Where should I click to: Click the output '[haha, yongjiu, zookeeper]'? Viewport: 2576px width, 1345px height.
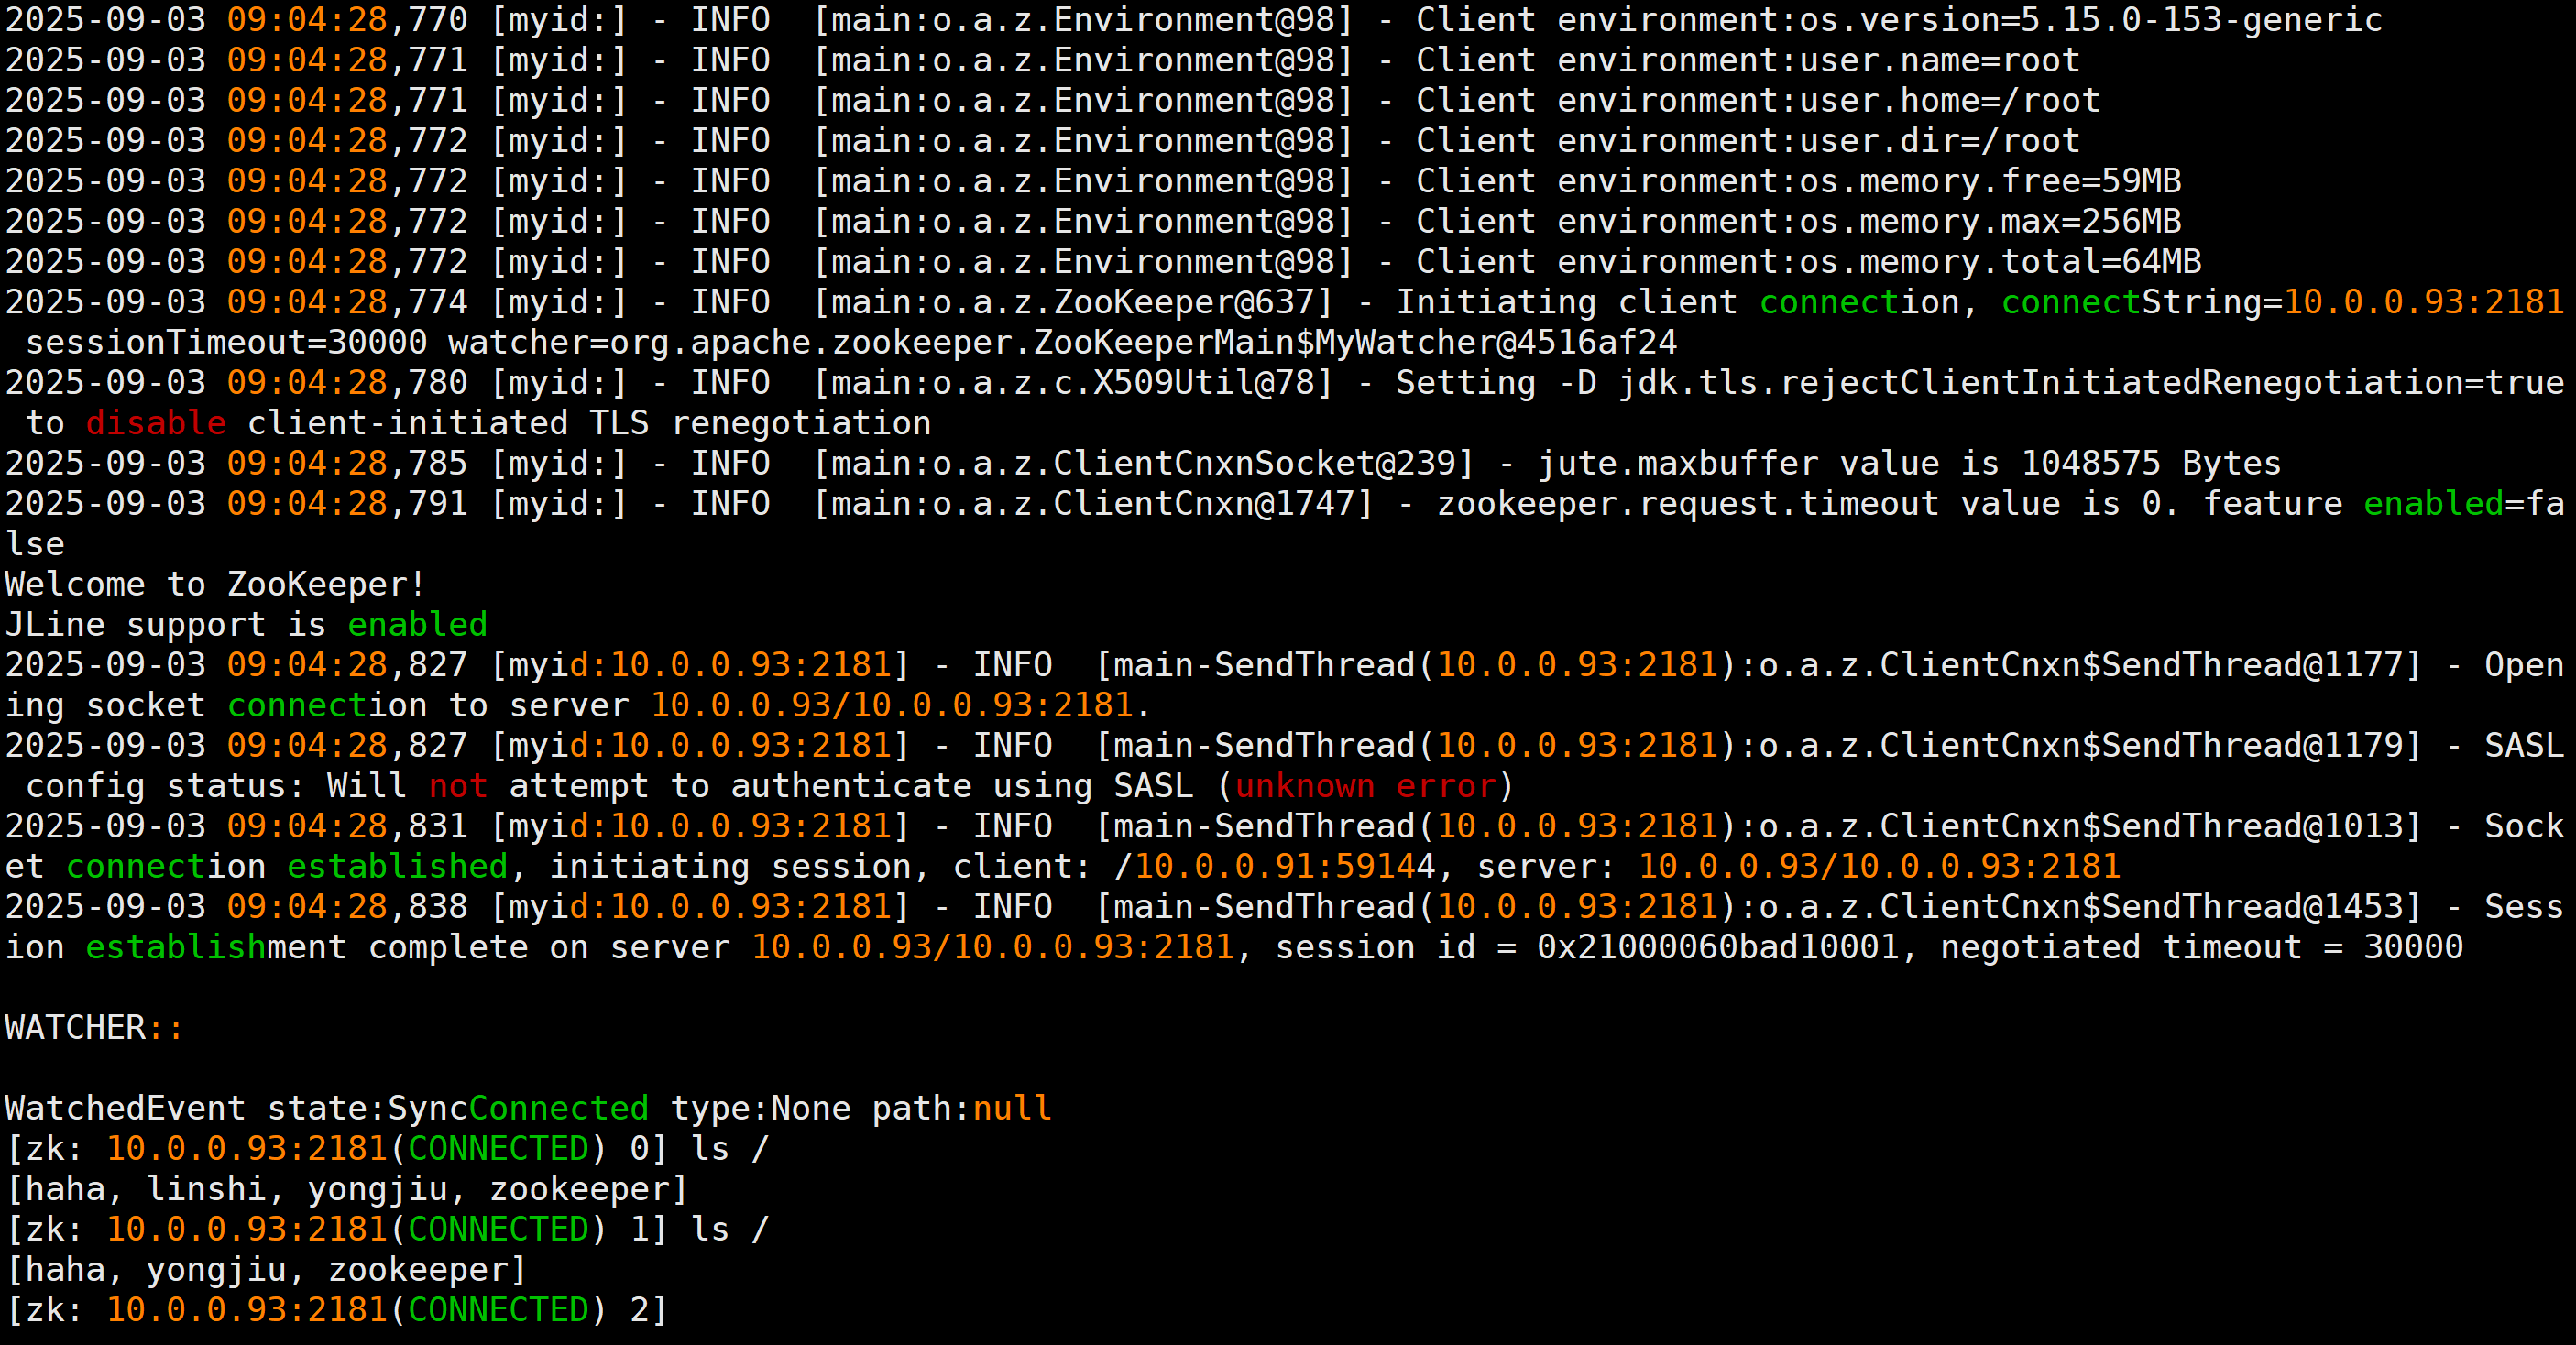tap(266, 1270)
